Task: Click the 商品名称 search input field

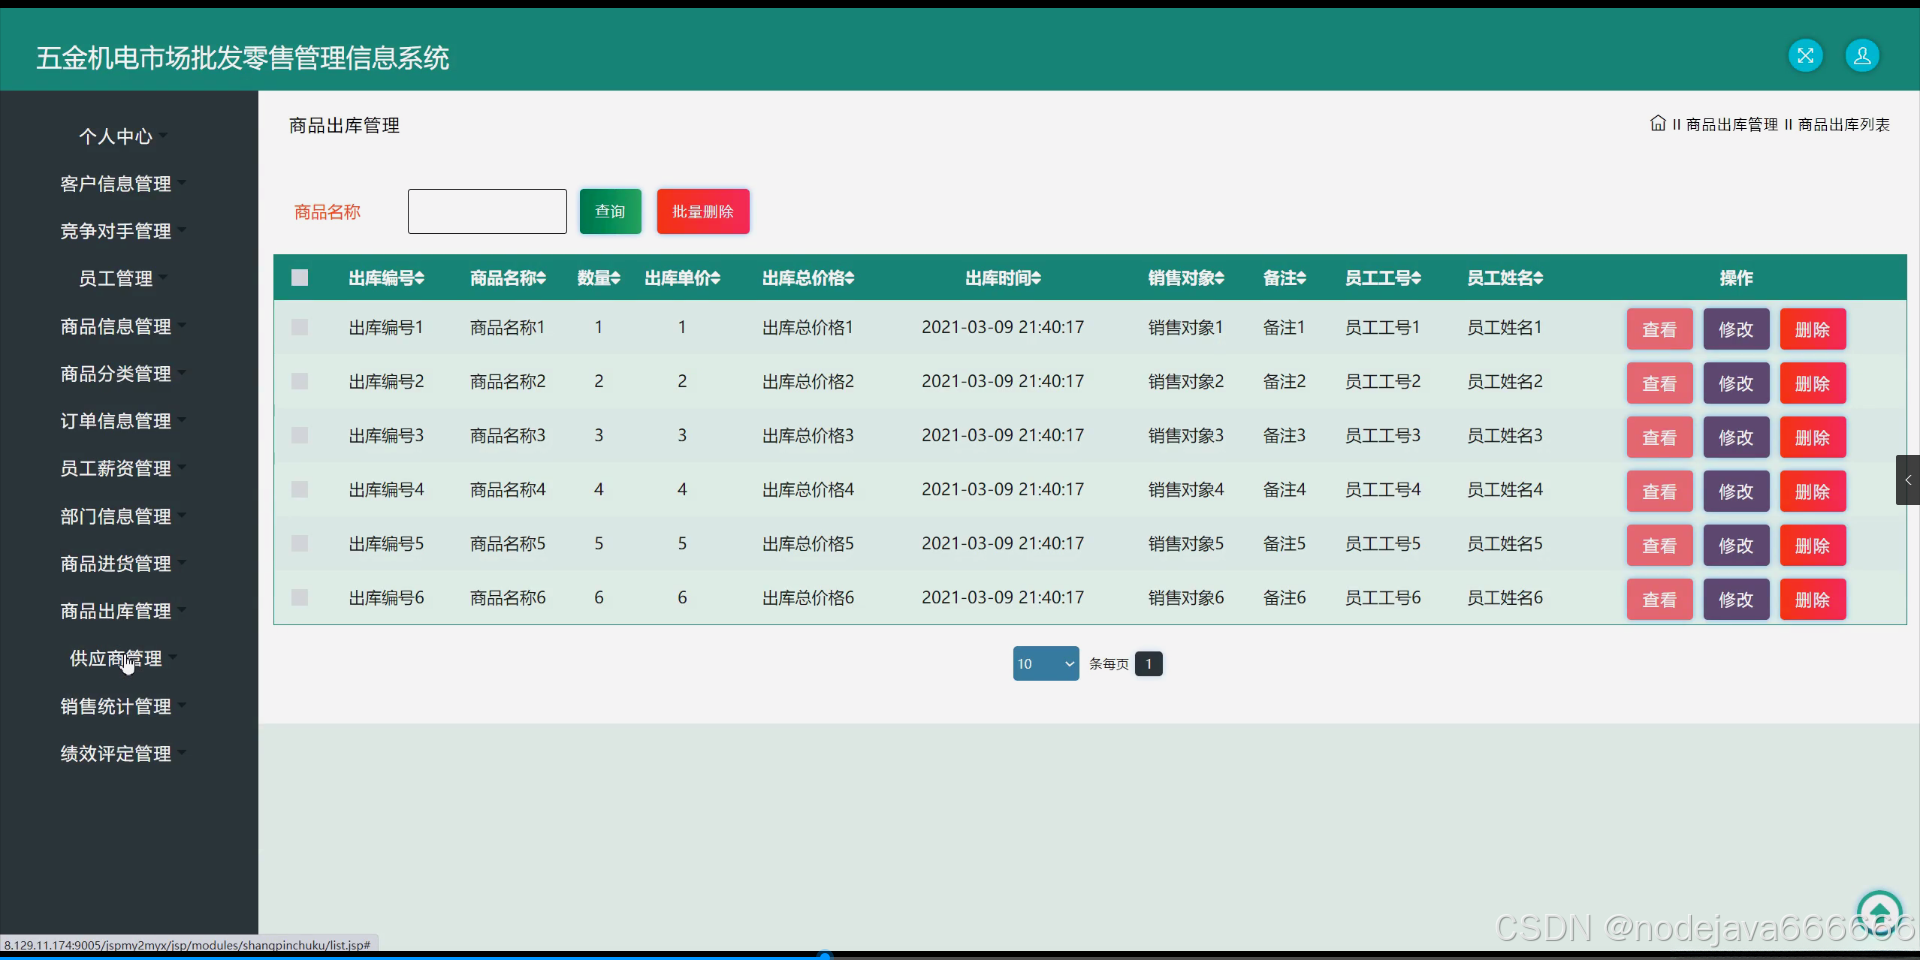Action: 487,211
